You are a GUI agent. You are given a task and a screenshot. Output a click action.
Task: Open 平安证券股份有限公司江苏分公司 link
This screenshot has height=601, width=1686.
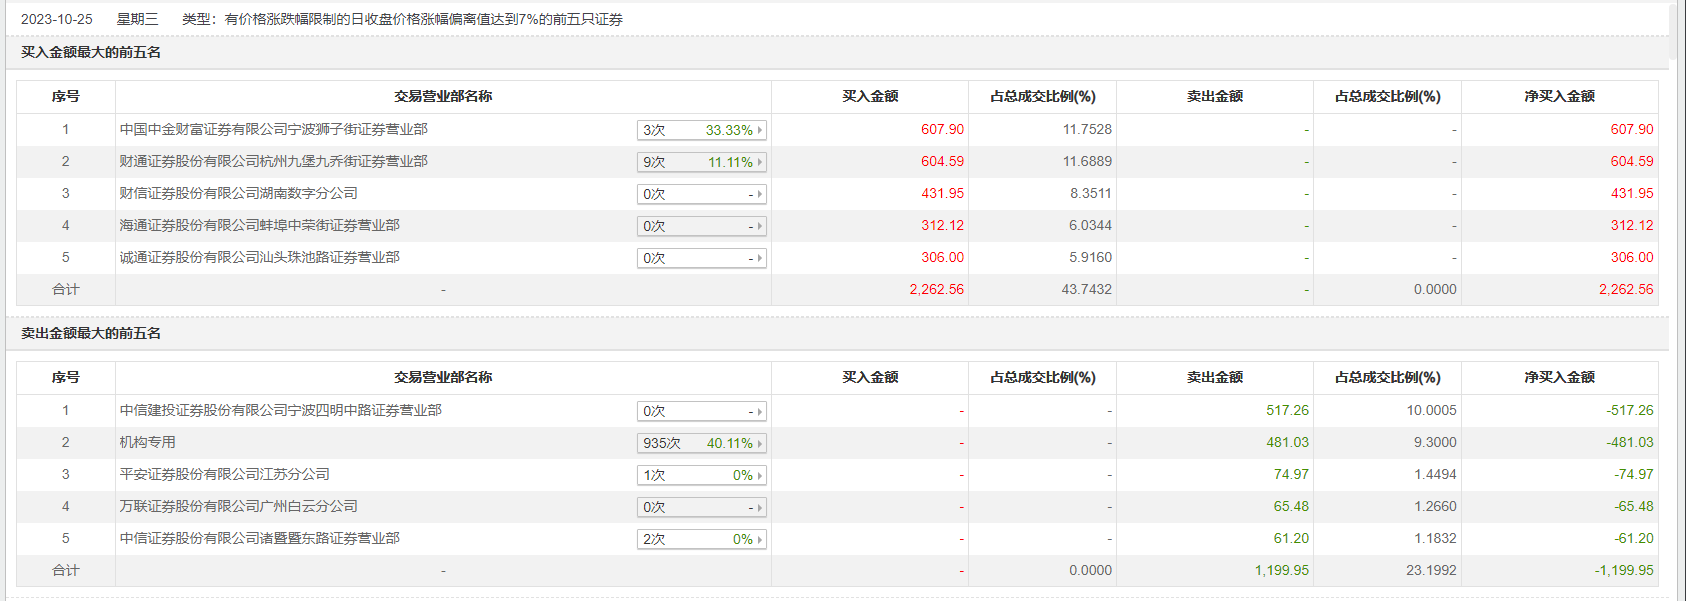pos(225,474)
